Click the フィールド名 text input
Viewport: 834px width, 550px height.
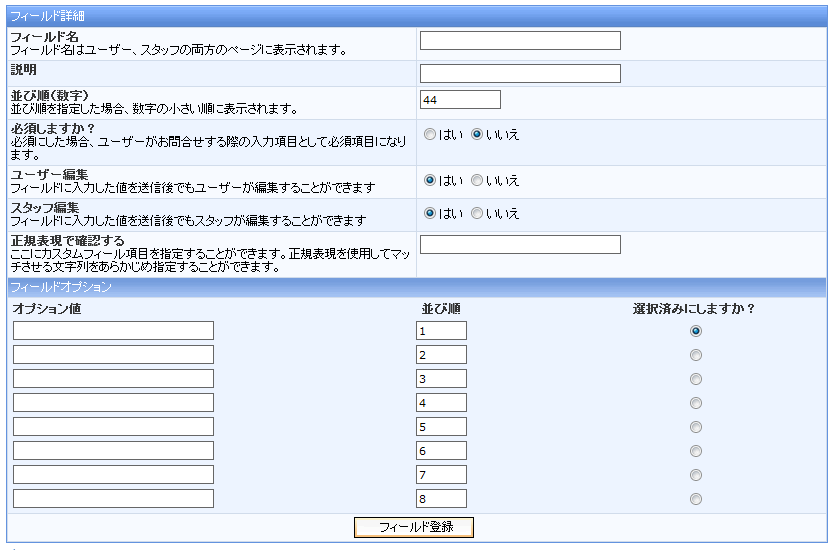click(x=520, y=40)
